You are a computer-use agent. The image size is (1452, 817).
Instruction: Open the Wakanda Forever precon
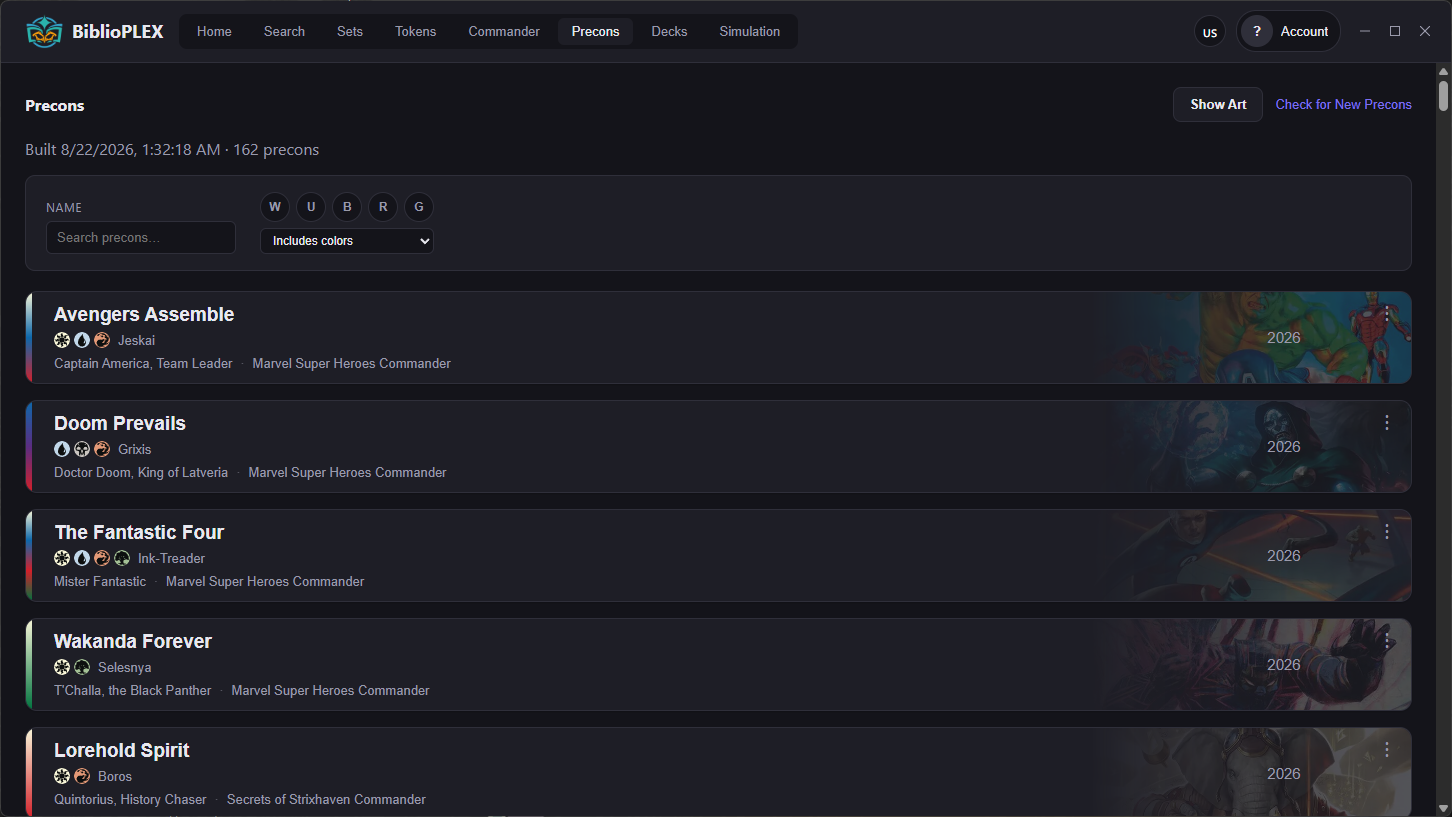pos(718,664)
